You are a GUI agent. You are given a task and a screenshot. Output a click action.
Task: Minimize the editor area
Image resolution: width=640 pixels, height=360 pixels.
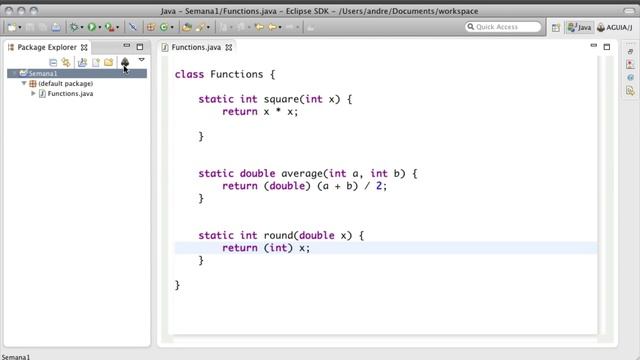593,46
